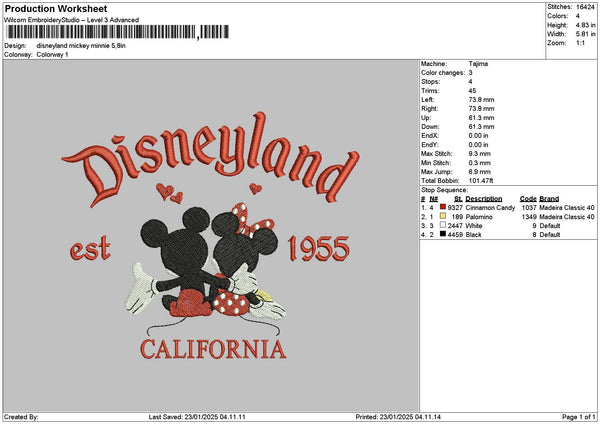Click the yellow Palomino color swatch
Image resolution: width=600 pixels, height=424 pixels.
click(x=443, y=216)
